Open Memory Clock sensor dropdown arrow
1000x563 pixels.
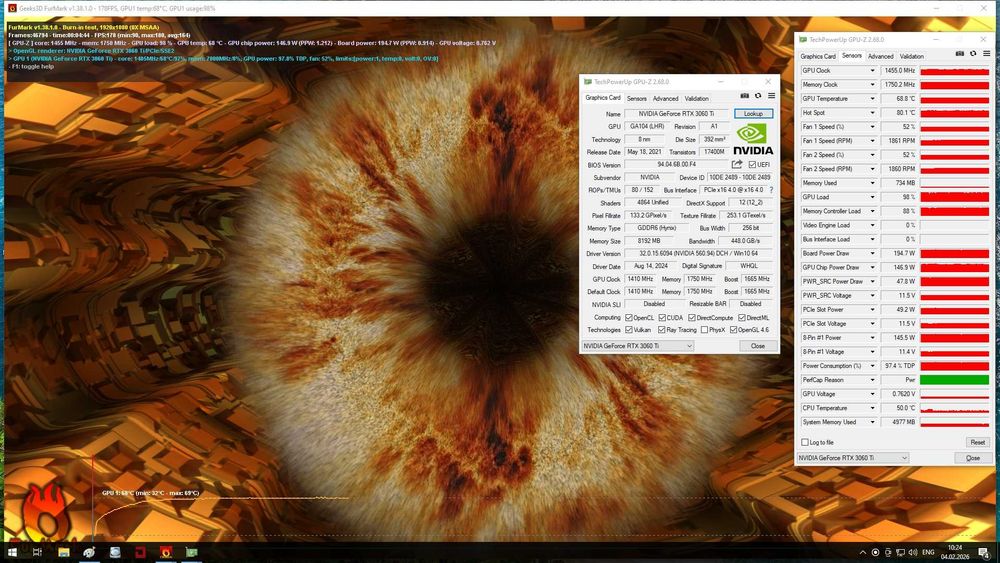pyautogui.click(x=872, y=85)
